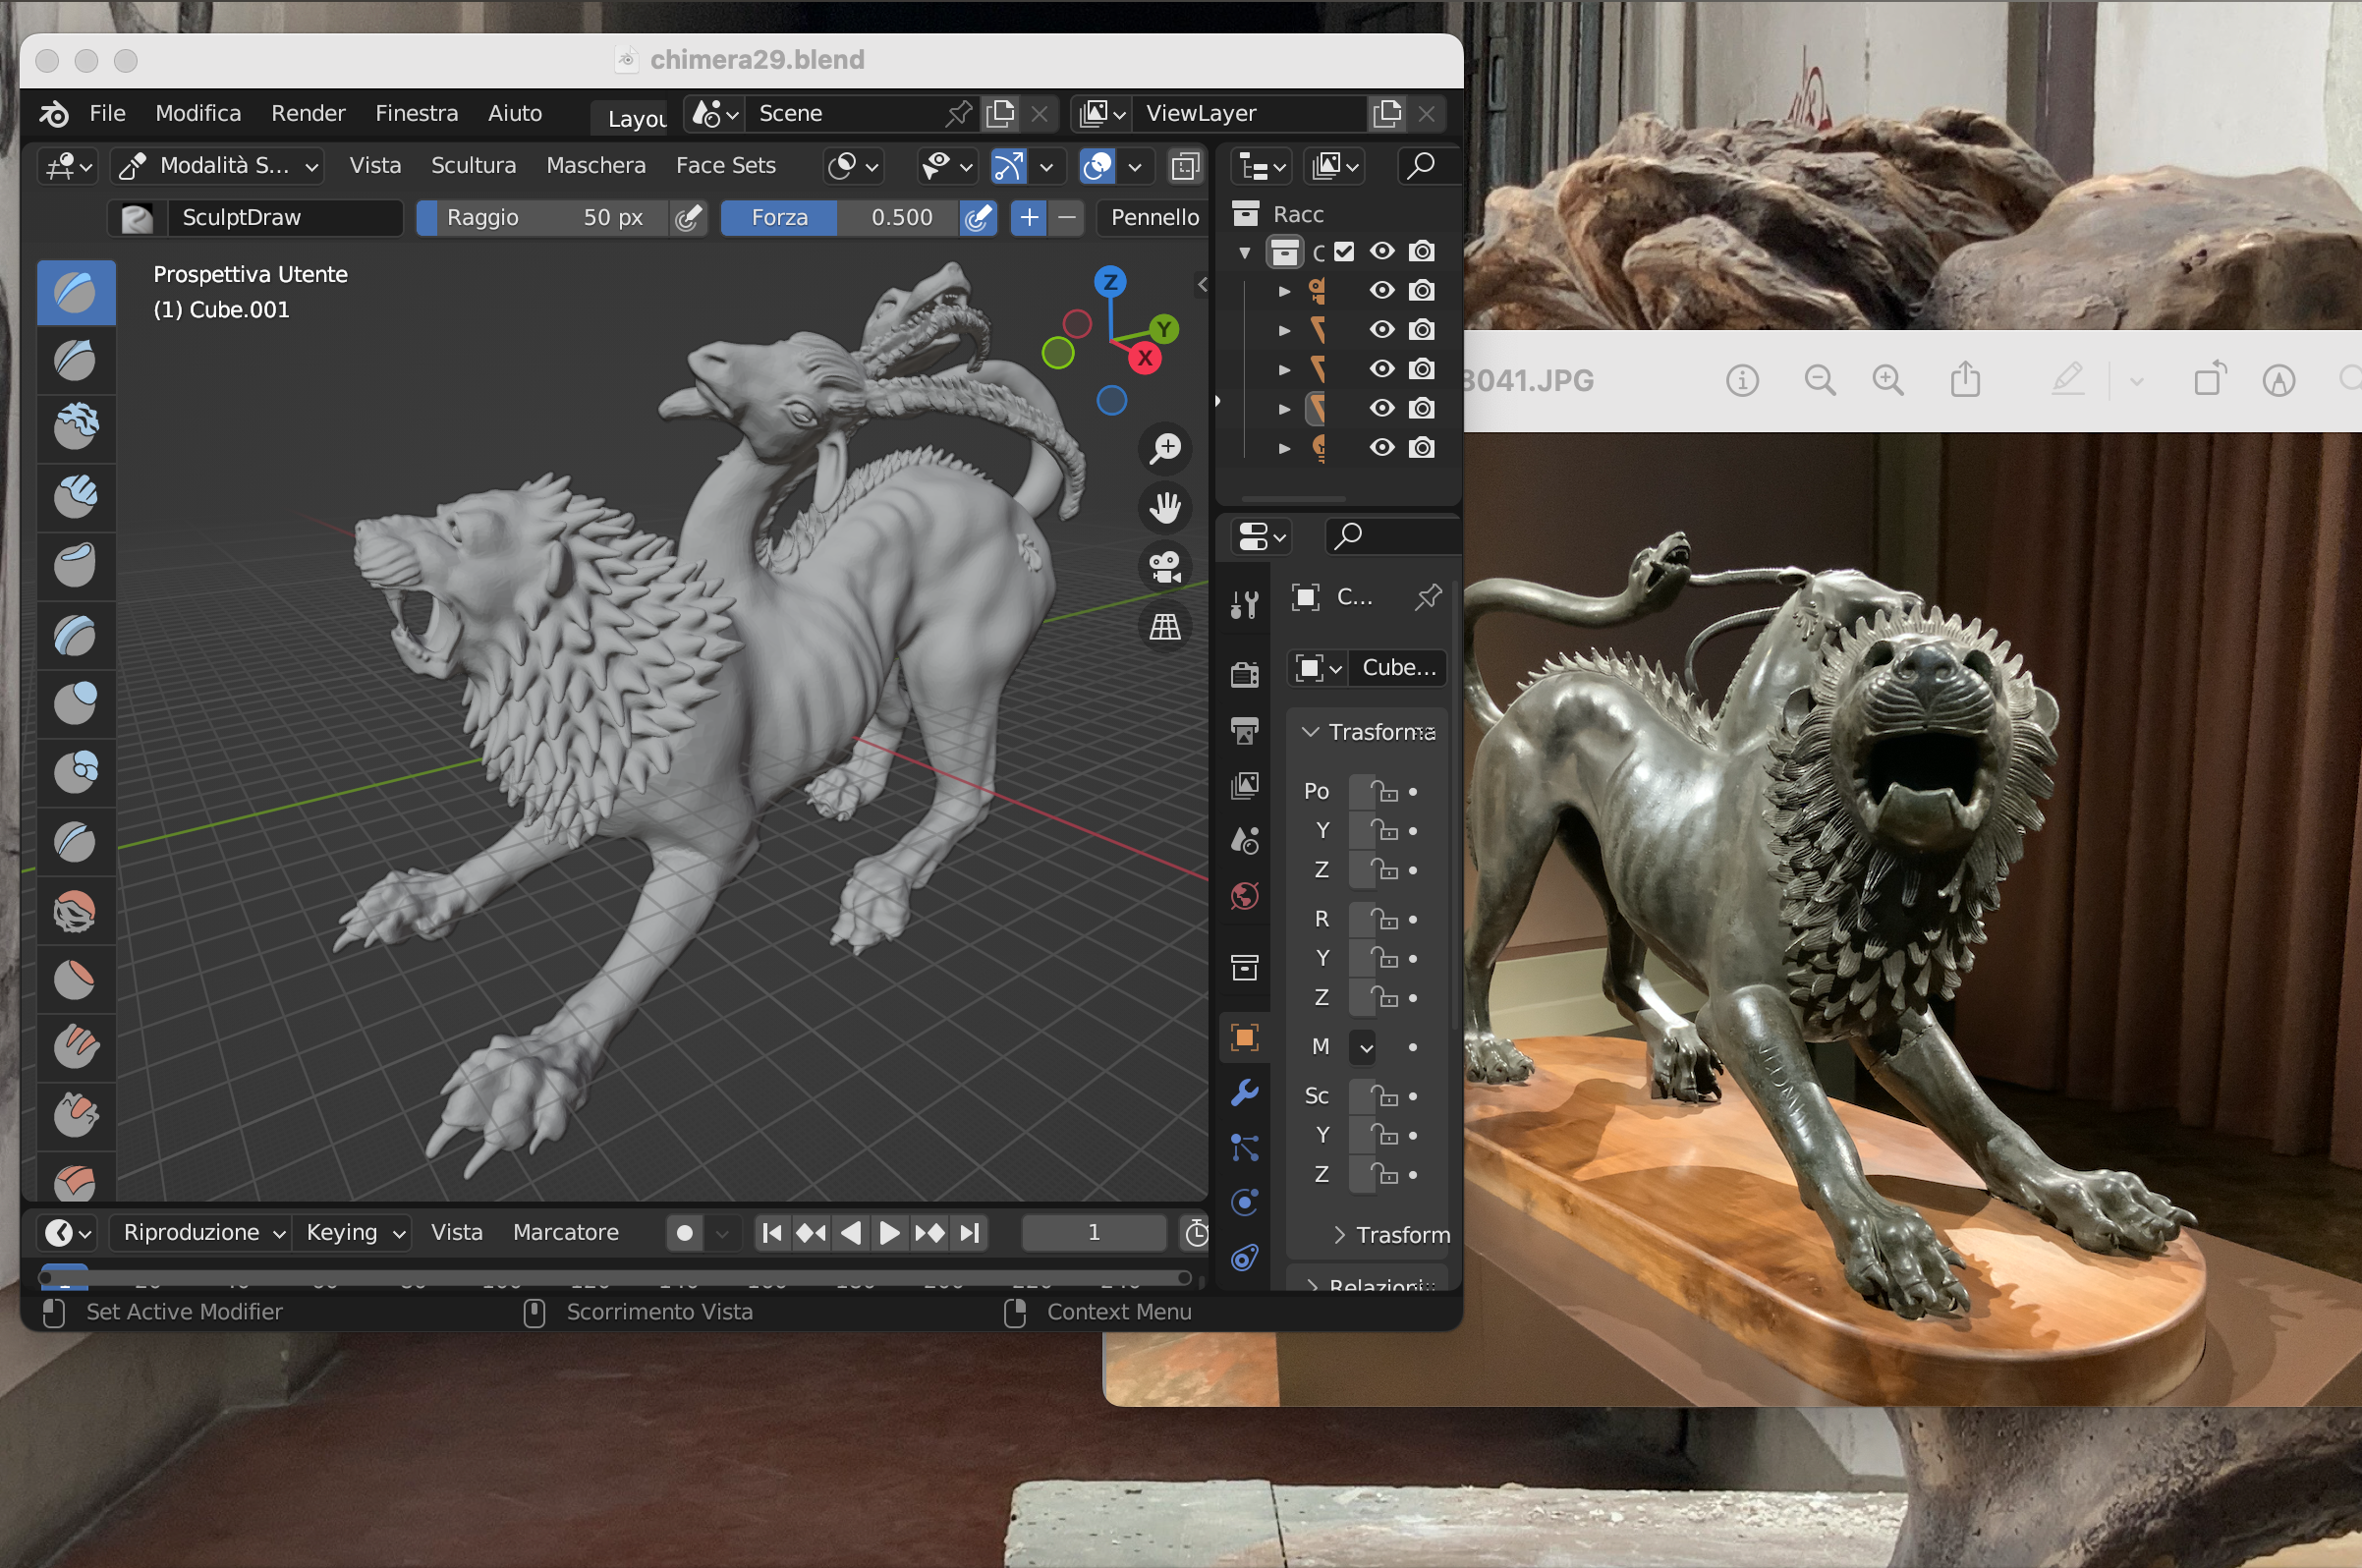The width and height of the screenshot is (2362, 1568).
Task: Open the Finestra menu
Action: [417, 113]
